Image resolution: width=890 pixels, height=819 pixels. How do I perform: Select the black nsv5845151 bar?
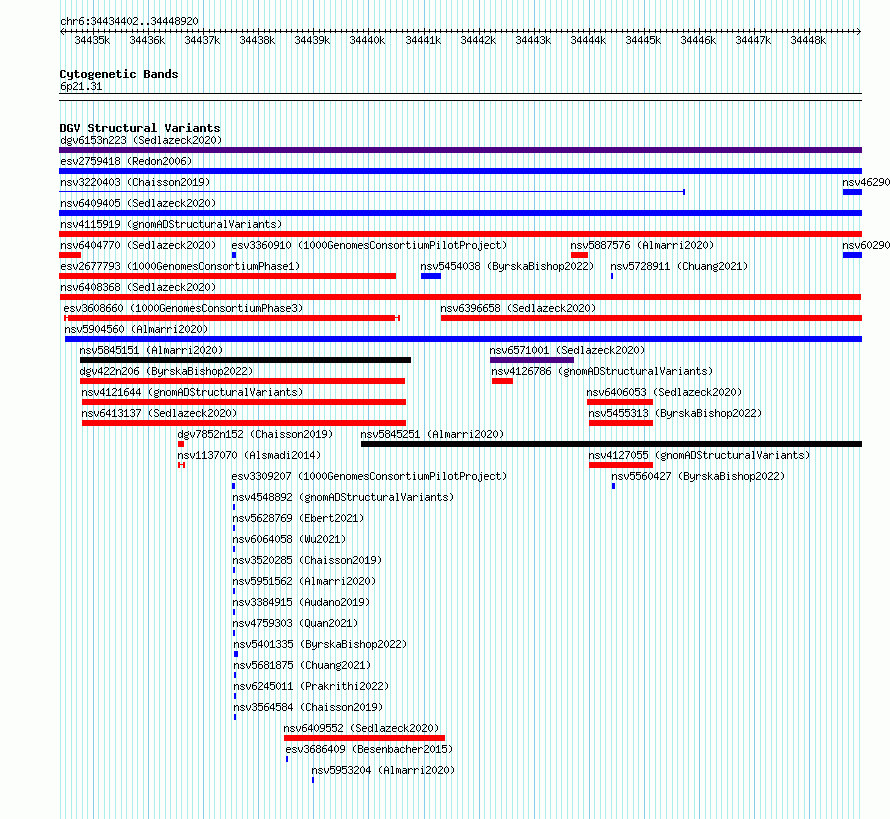(245, 360)
